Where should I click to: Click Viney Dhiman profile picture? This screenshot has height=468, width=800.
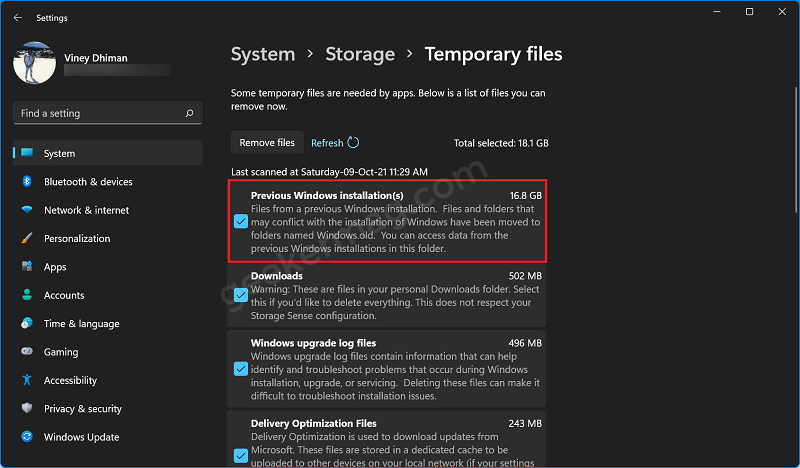point(34,63)
